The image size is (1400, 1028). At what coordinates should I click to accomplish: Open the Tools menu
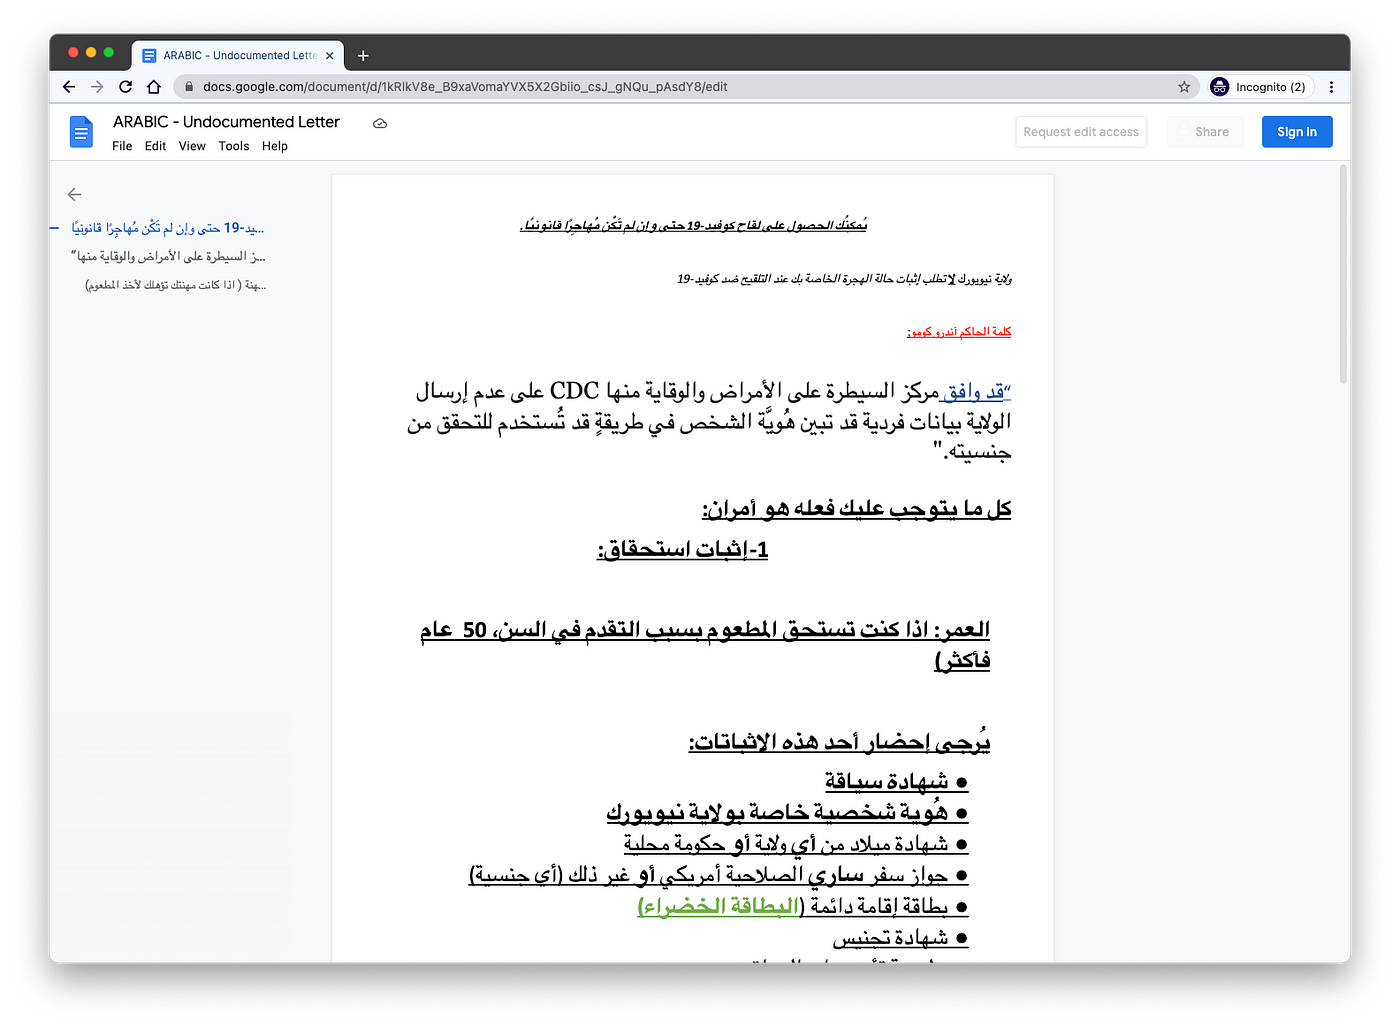(x=234, y=146)
